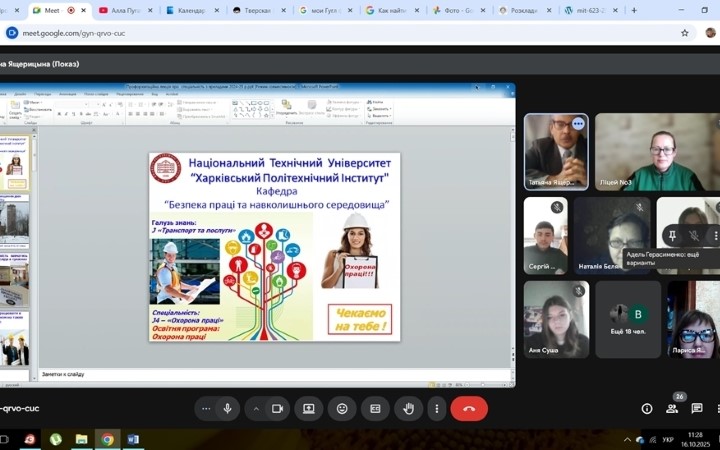Turn off the camera in Meet

(278, 408)
